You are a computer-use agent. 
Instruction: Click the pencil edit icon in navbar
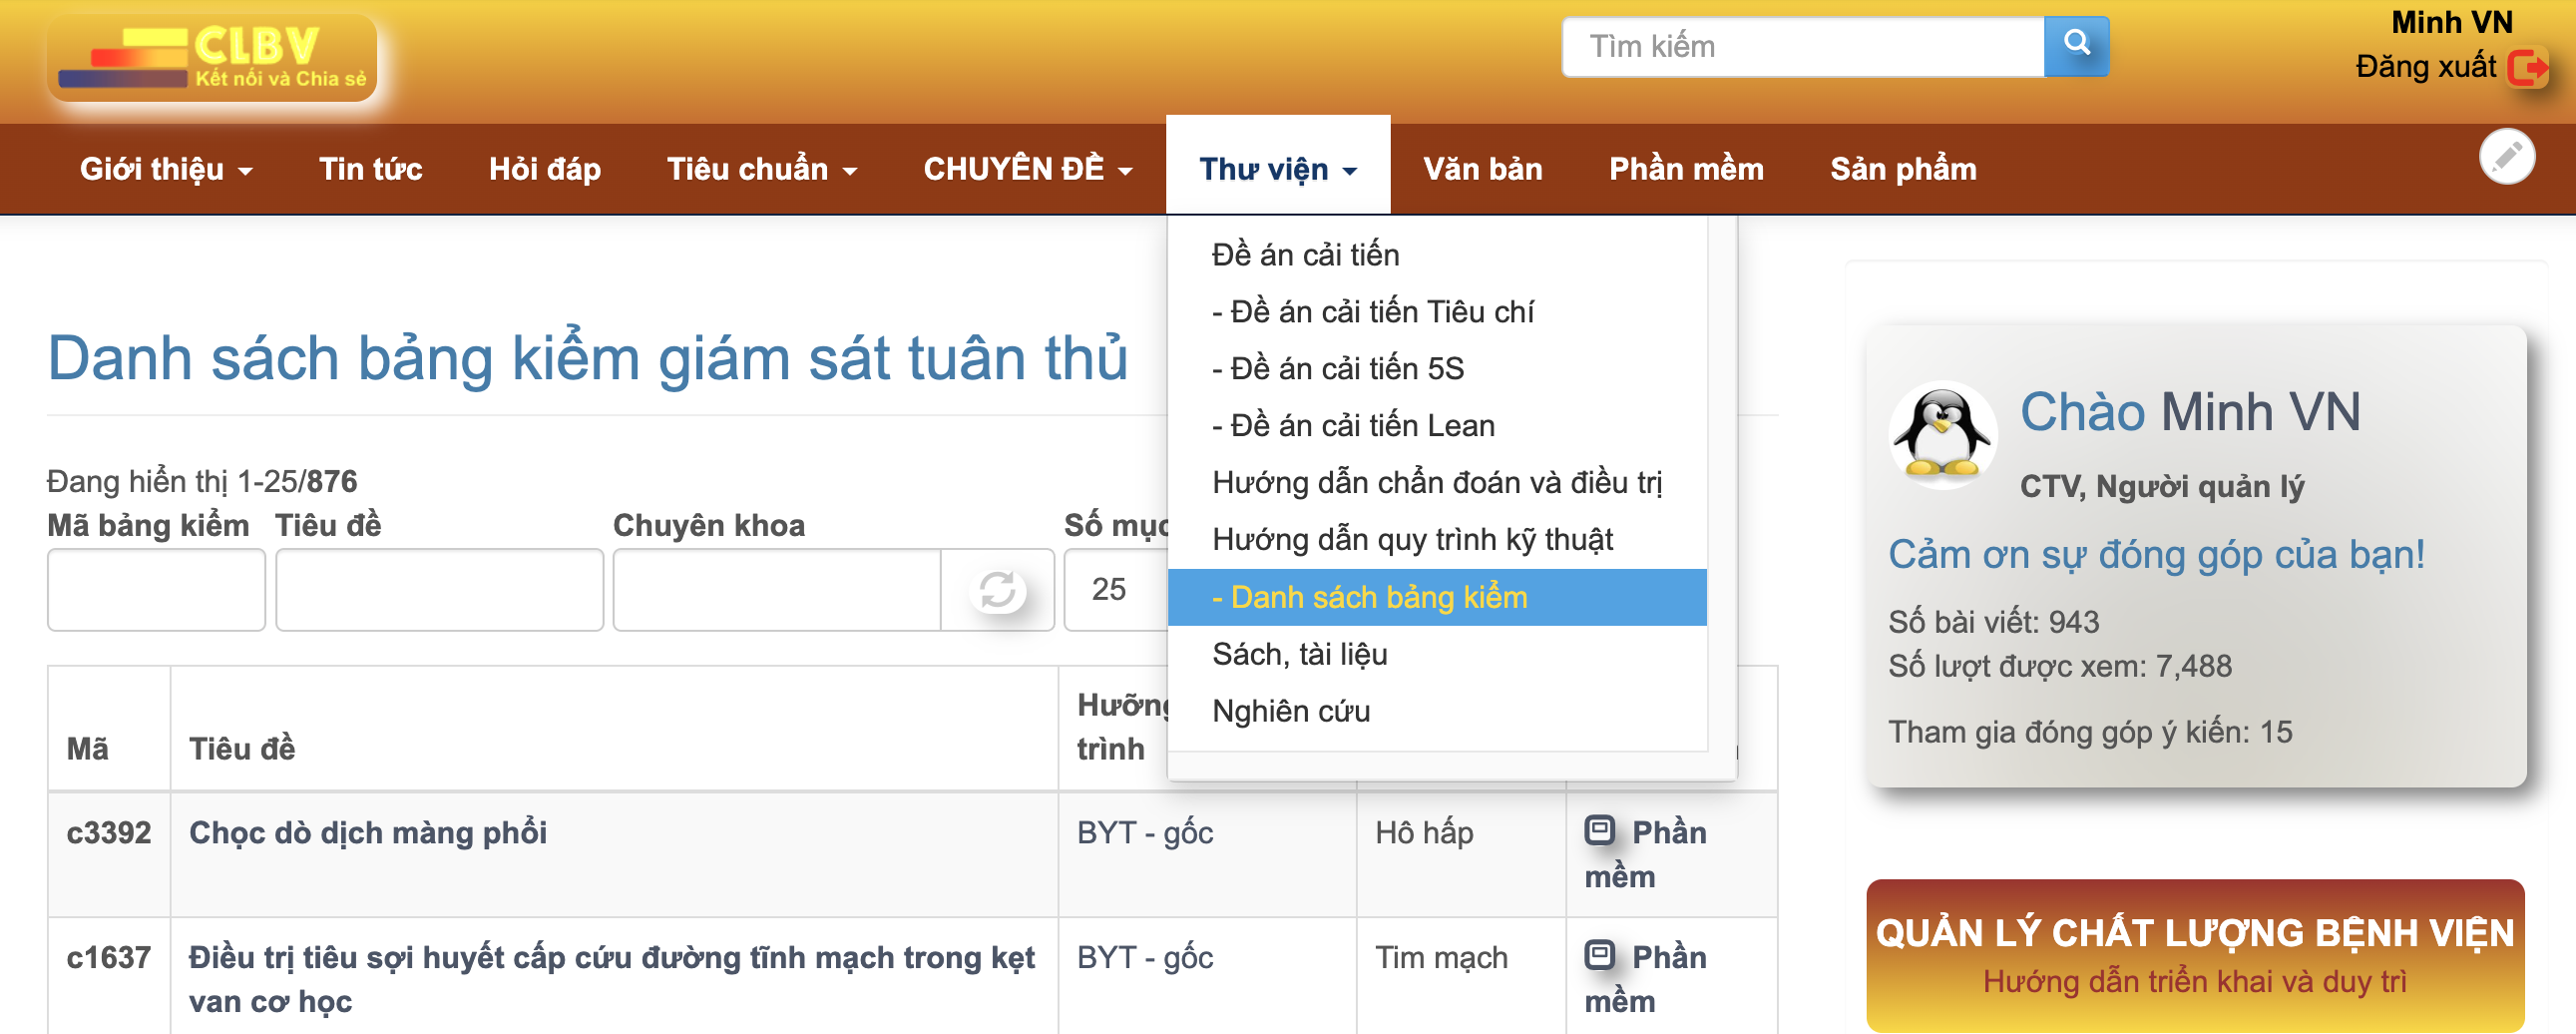point(2506,157)
